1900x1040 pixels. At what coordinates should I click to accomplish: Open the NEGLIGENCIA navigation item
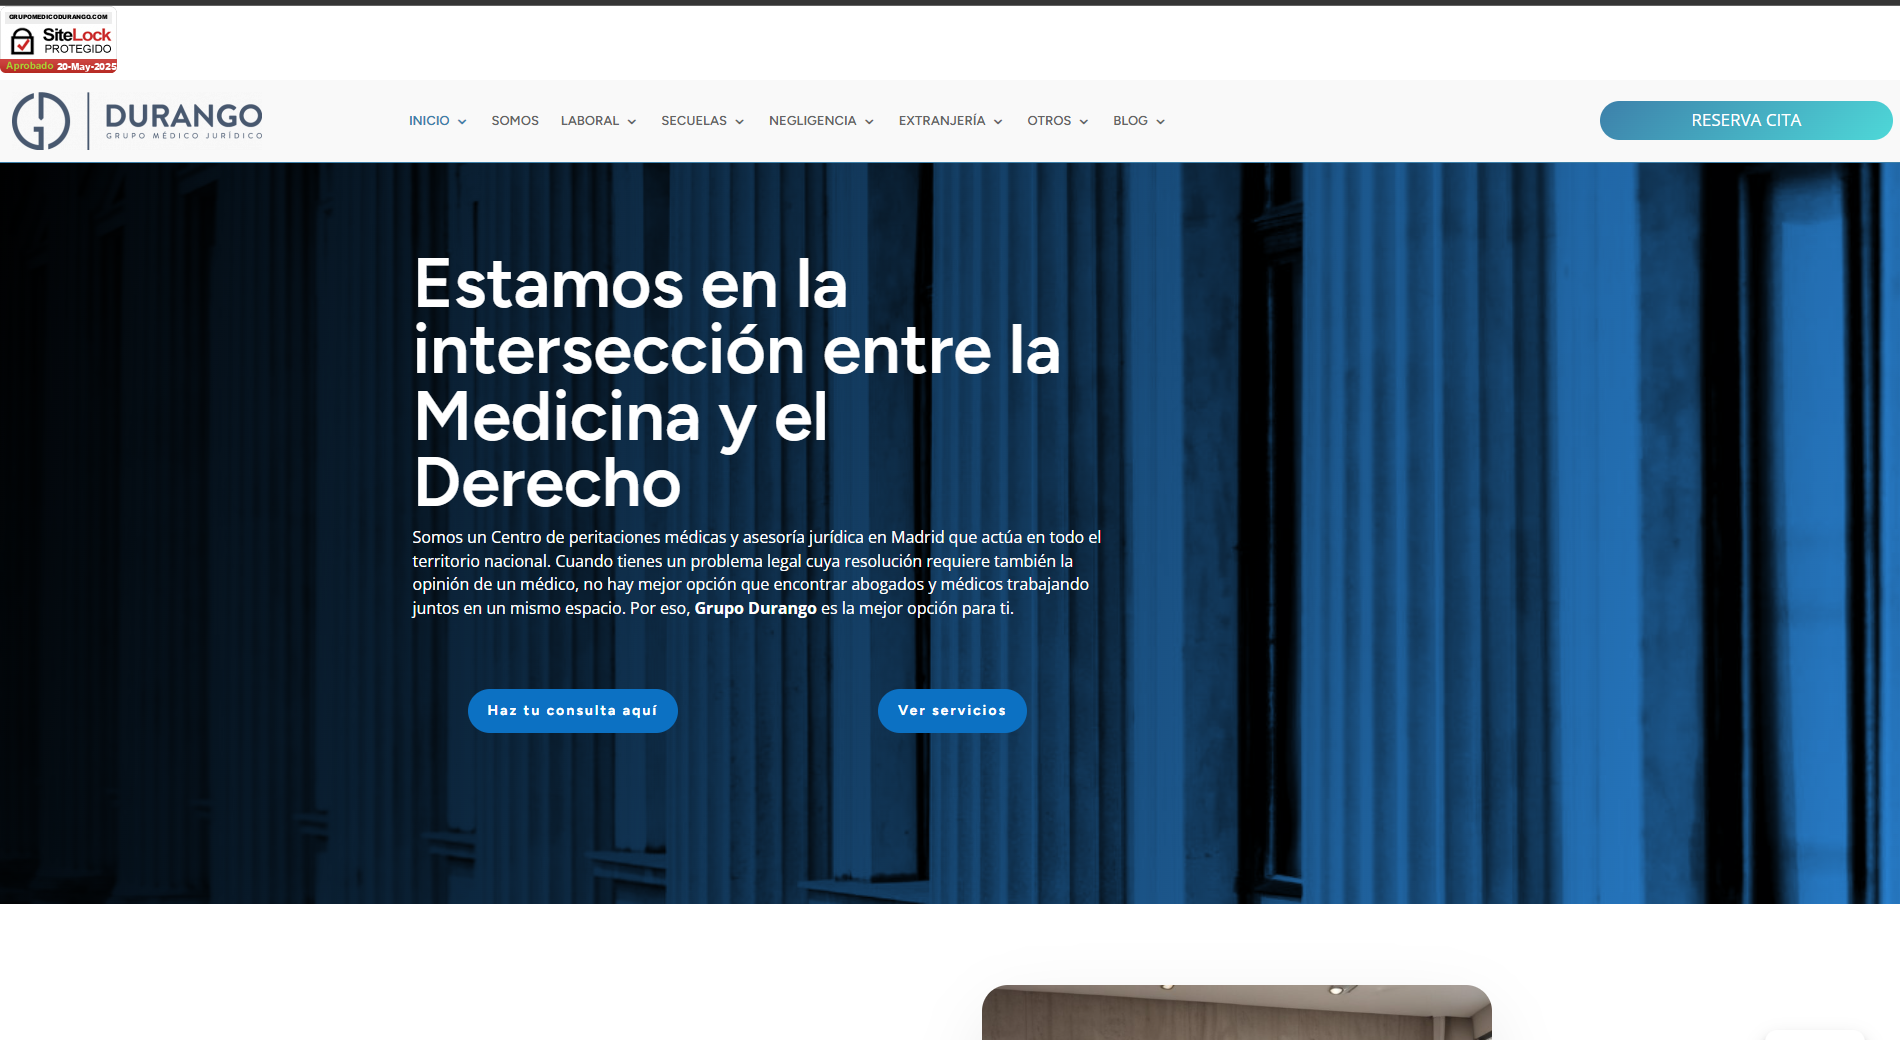pos(812,121)
